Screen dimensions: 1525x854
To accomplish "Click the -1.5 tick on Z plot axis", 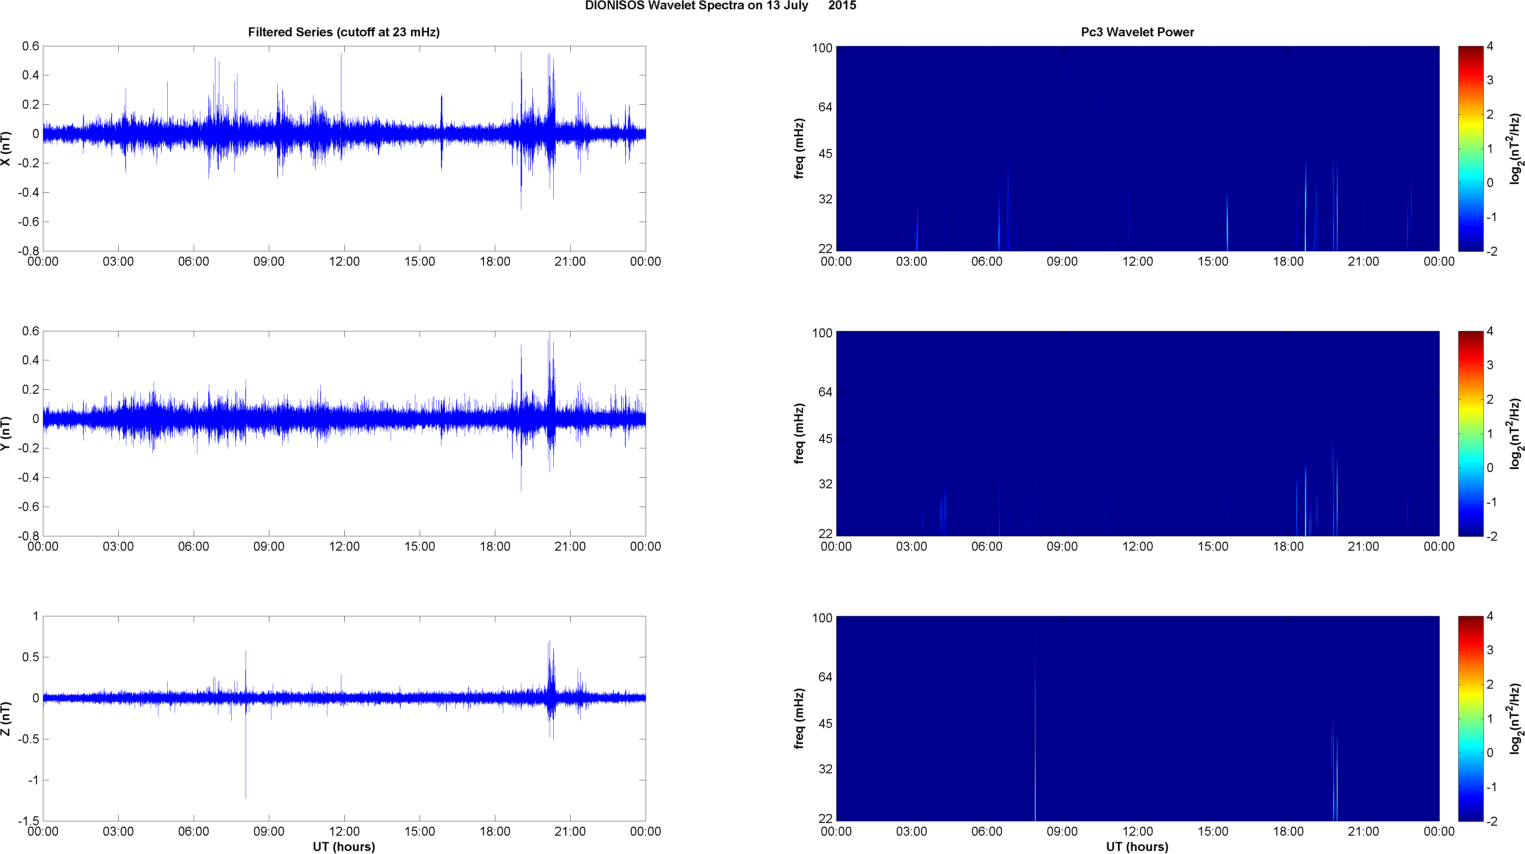I will coord(28,821).
